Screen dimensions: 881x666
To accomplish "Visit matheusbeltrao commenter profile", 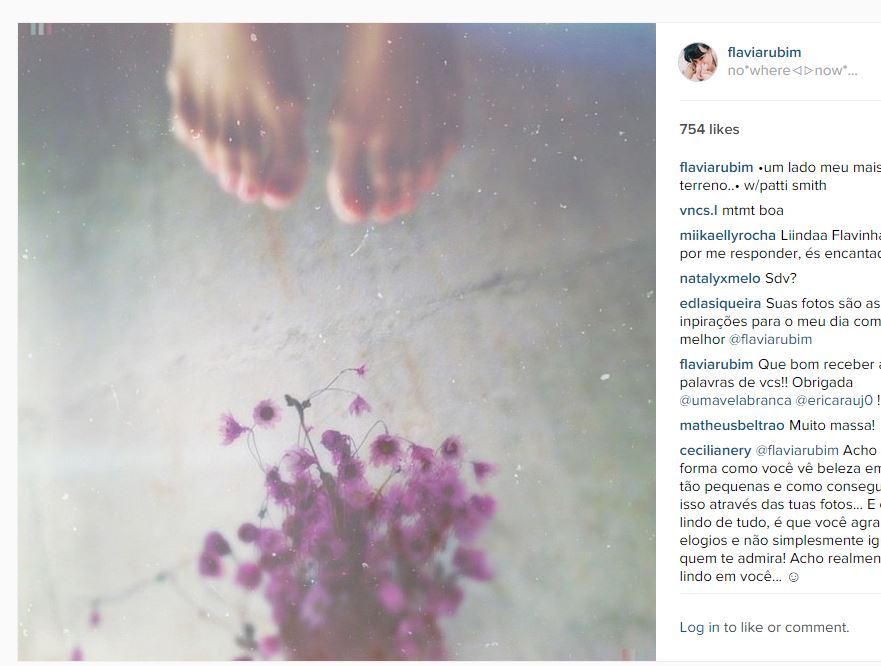I will pos(732,425).
